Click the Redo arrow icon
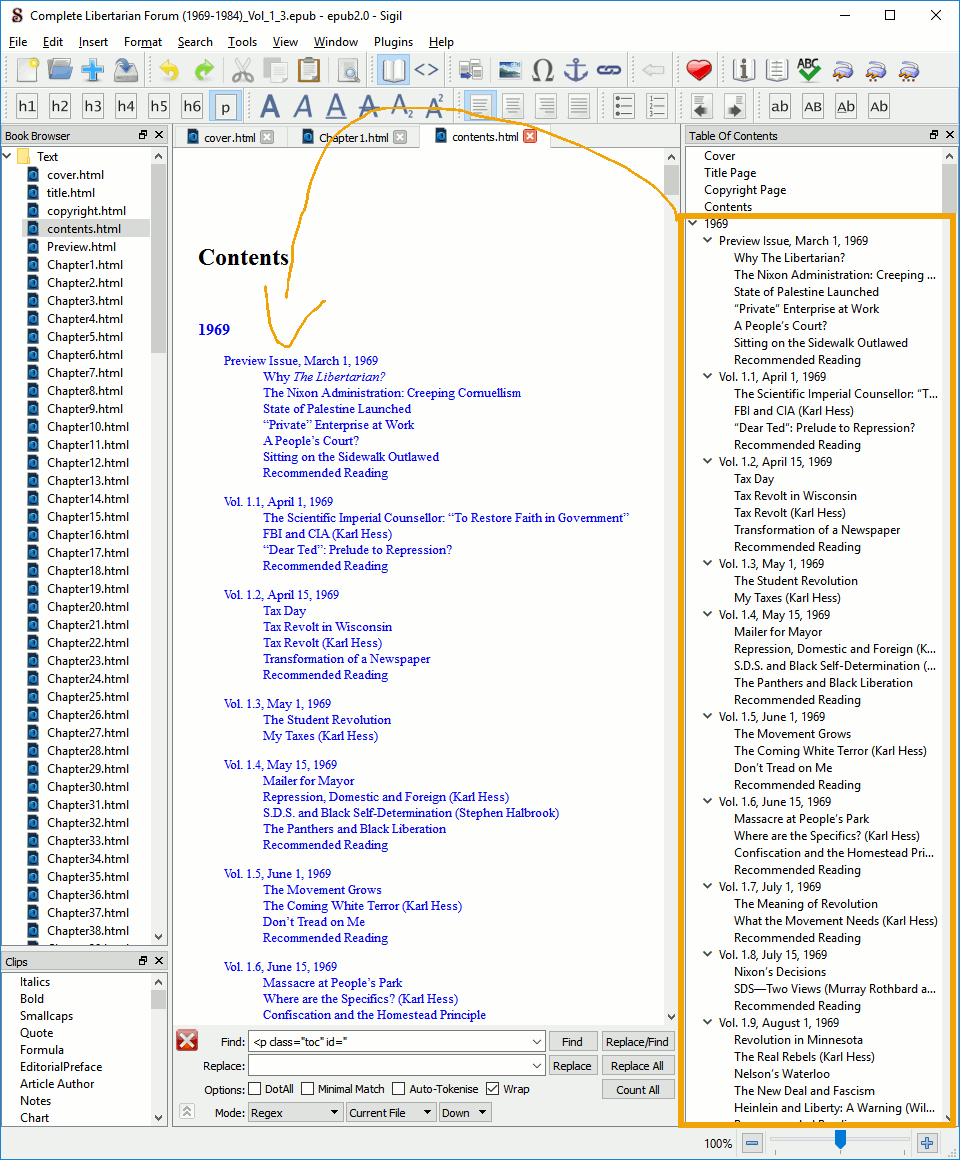Image resolution: width=960 pixels, height=1160 pixels. tap(203, 70)
